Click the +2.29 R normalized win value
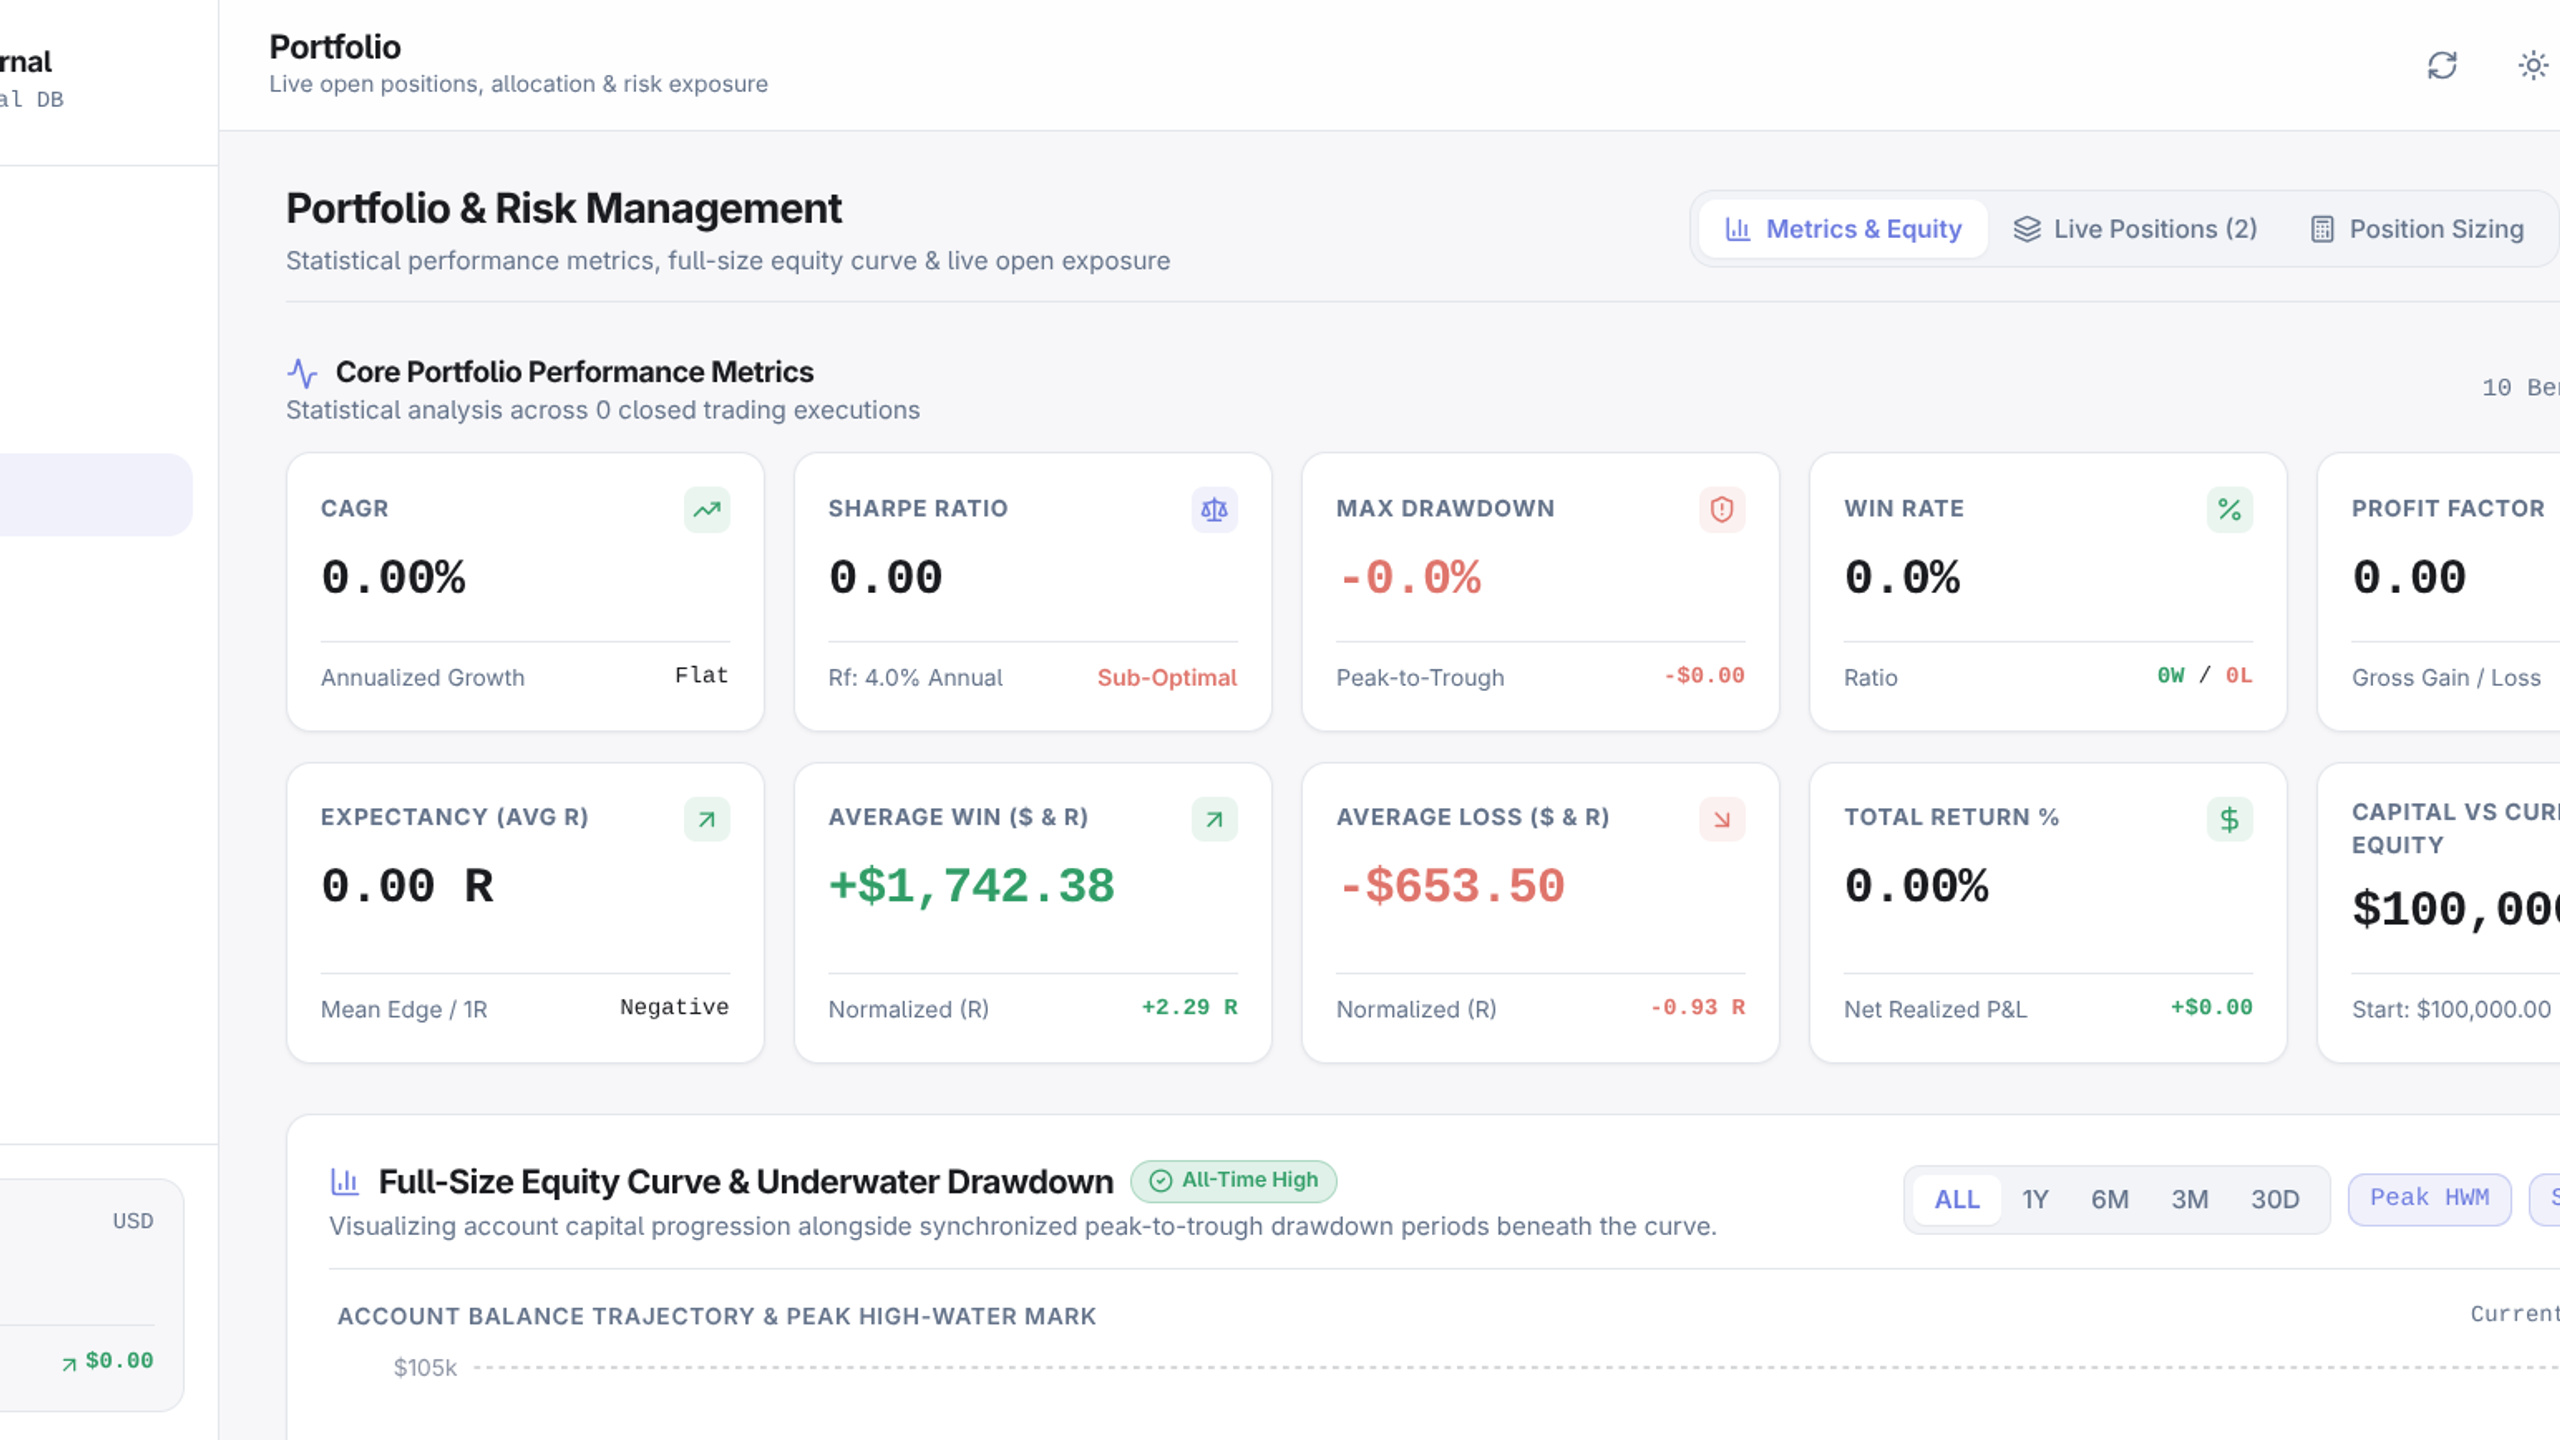2560x1440 pixels. coord(1190,1007)
